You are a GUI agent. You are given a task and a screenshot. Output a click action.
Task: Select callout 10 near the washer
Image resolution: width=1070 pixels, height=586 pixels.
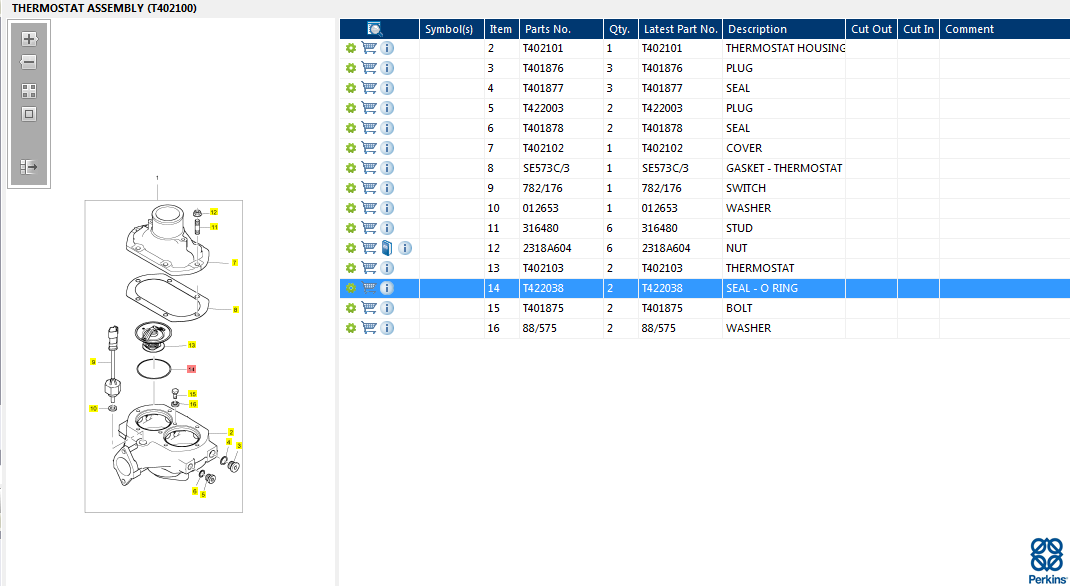(x=93, y=409)
